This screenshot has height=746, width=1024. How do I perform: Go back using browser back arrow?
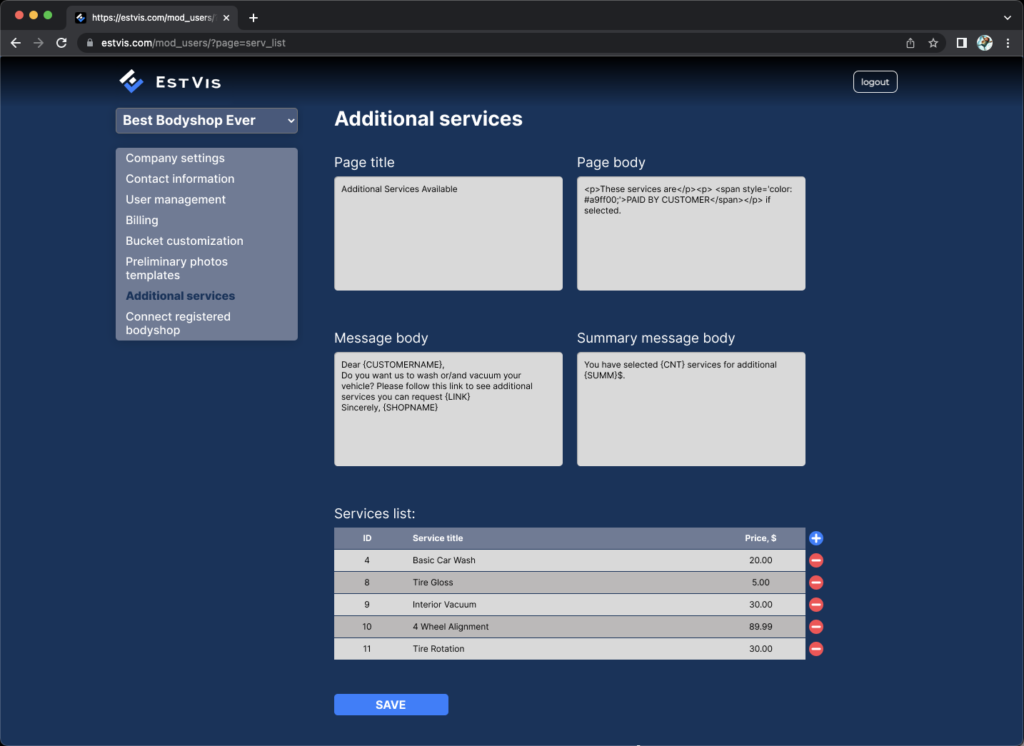(x=16, y=43)
